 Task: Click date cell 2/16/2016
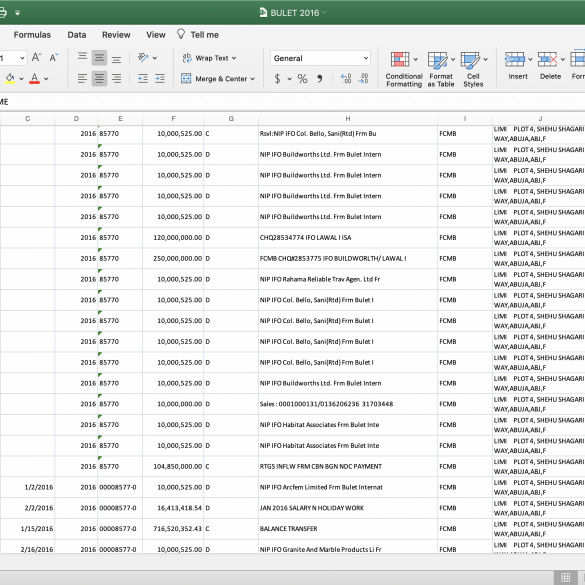pos(28,547)
